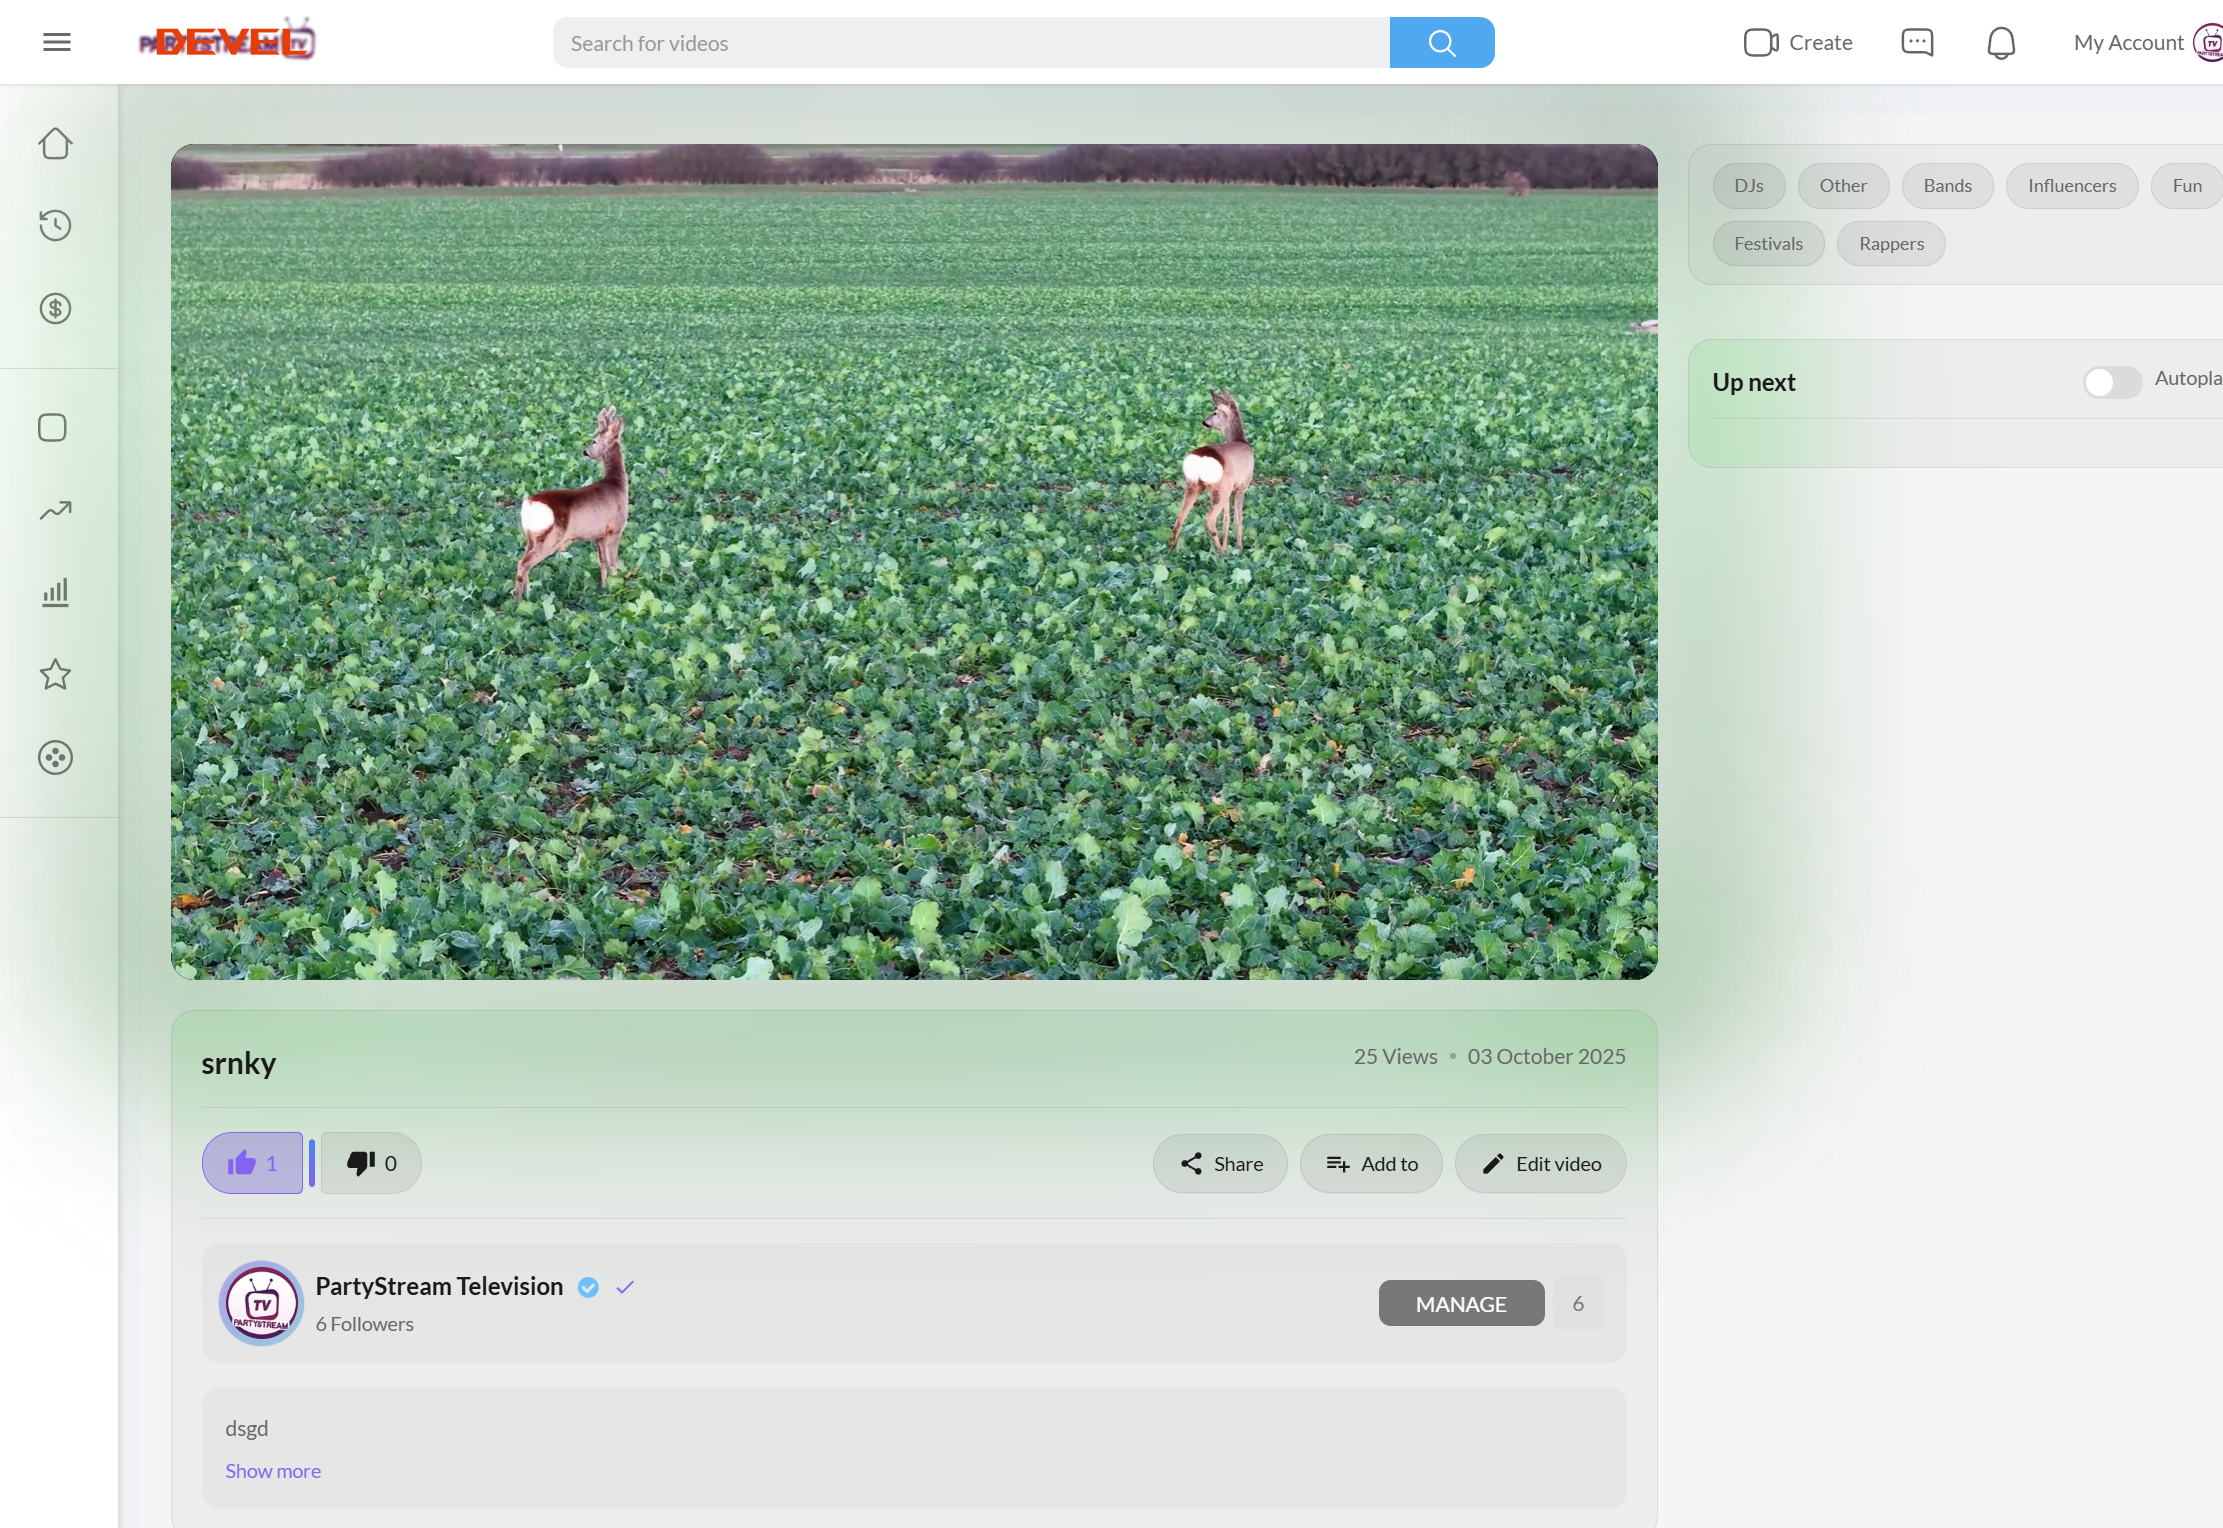Click the dollar monetization icon

(x=55, y=309)
